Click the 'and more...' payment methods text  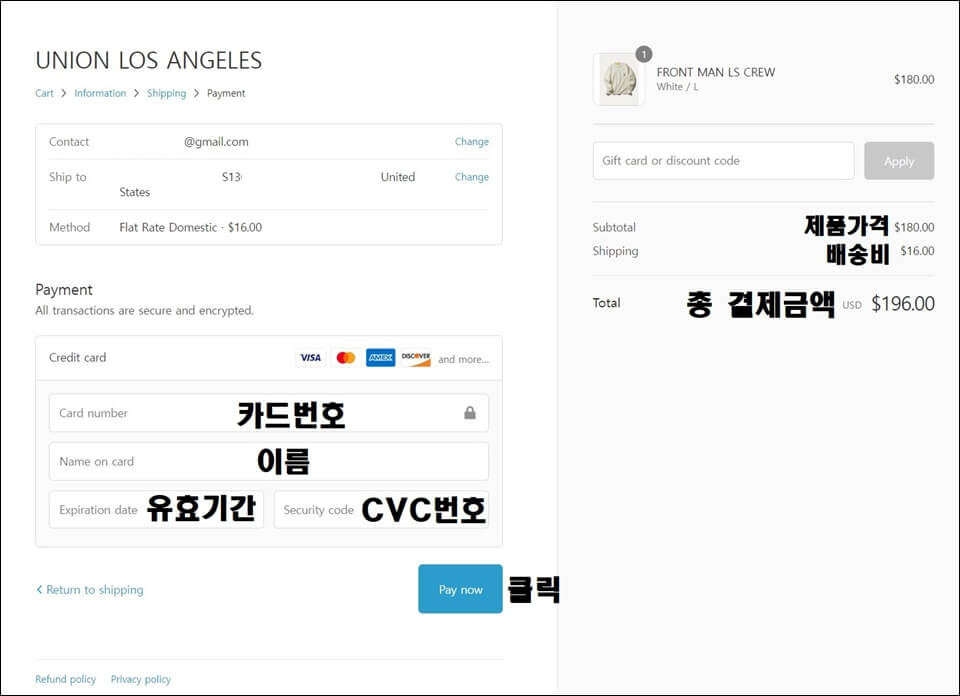[x=463, y=359]
